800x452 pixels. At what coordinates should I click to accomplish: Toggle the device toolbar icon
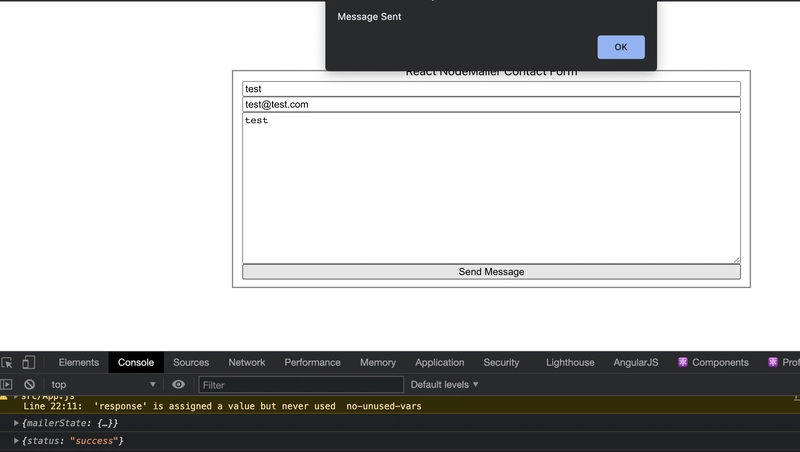point(29,362)
